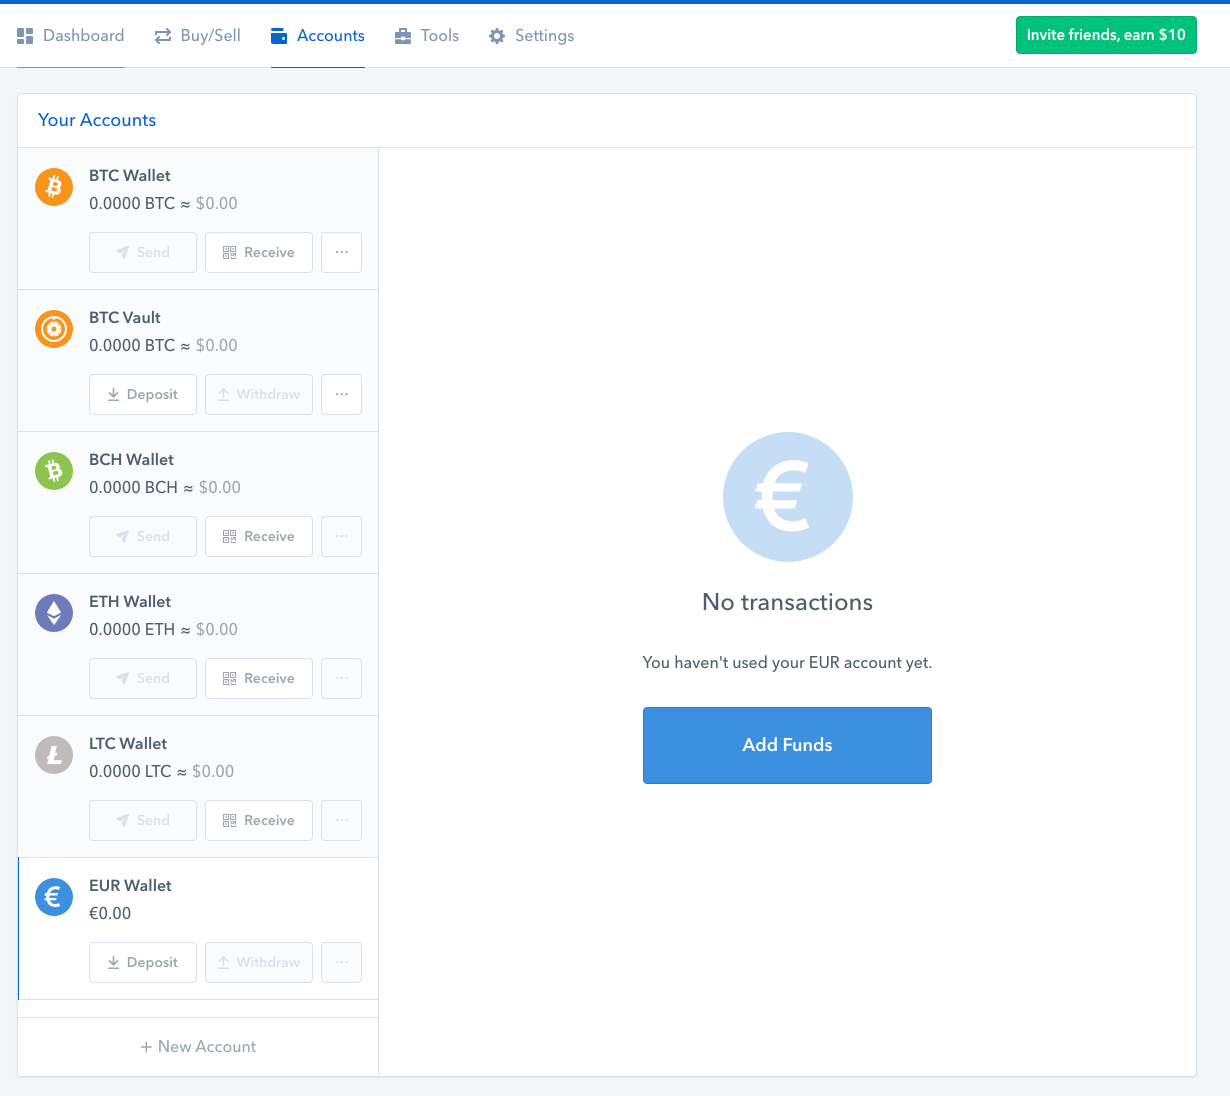Open more options for ETH Wallet

tap(342, 679)
